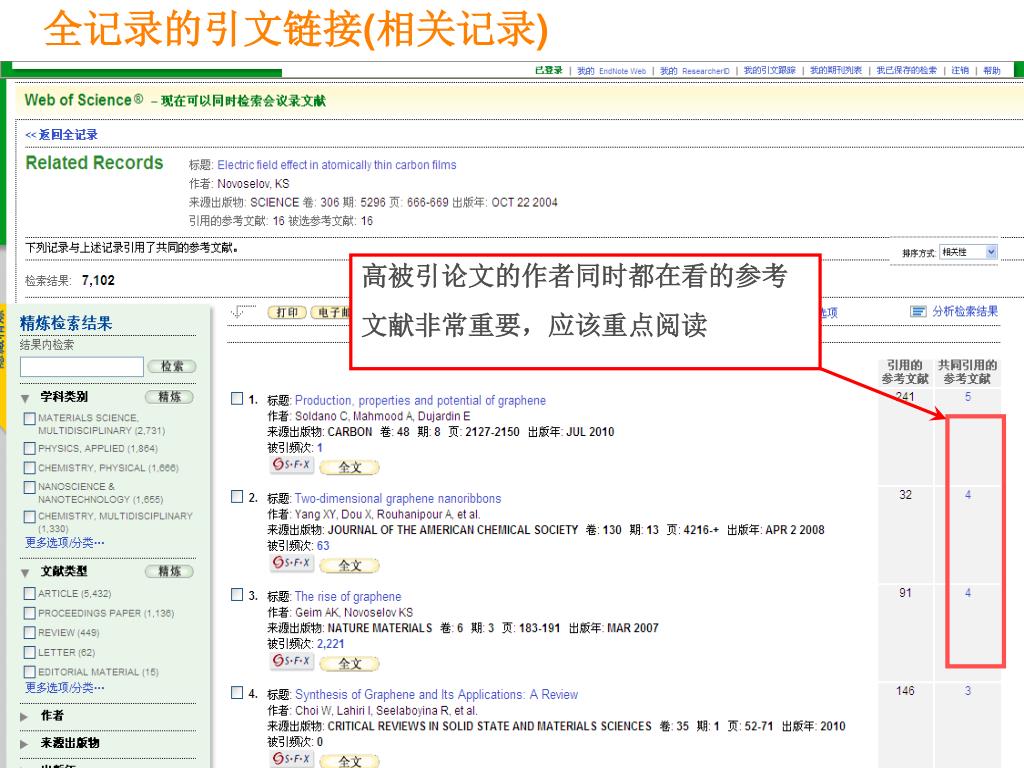The width and height of the screenshot is (1024, 768).
Task: Check PROCEEDINGS PAPER filter
Action: [x=29, y=613]
